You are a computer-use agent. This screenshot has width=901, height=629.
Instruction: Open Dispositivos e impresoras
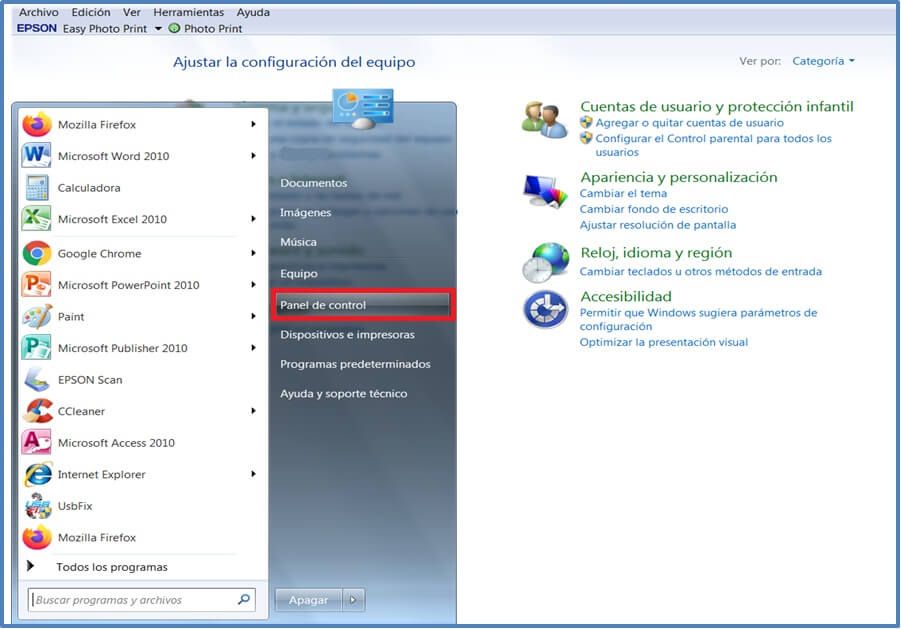pos(347,334)
